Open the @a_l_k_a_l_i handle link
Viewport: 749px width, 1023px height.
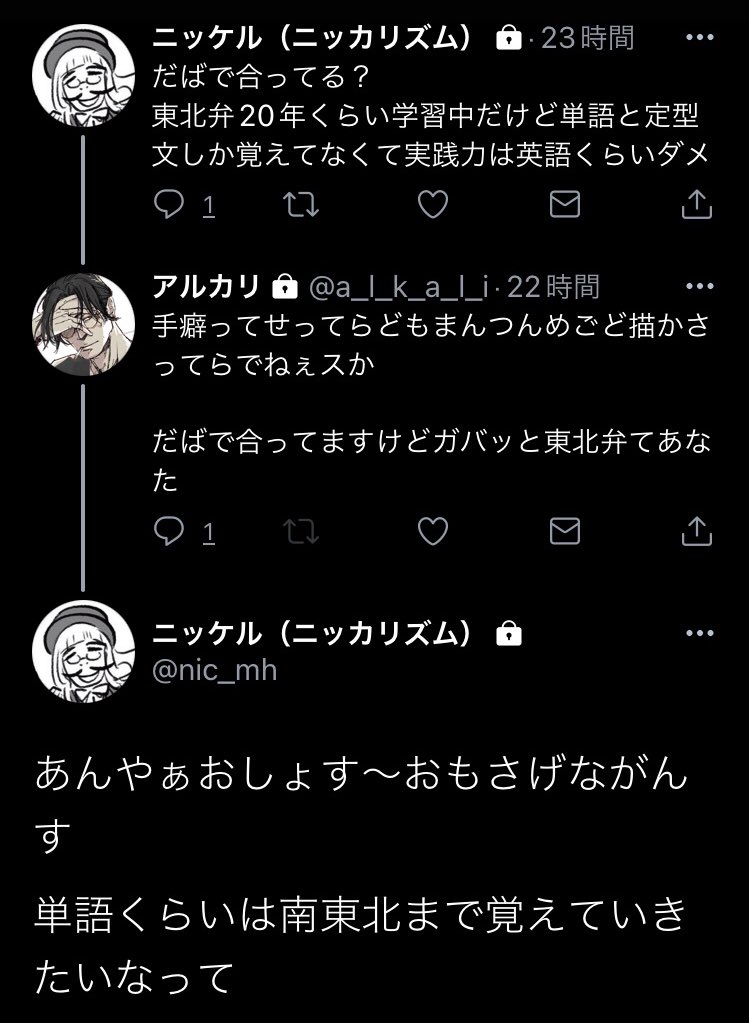point(399,288)
